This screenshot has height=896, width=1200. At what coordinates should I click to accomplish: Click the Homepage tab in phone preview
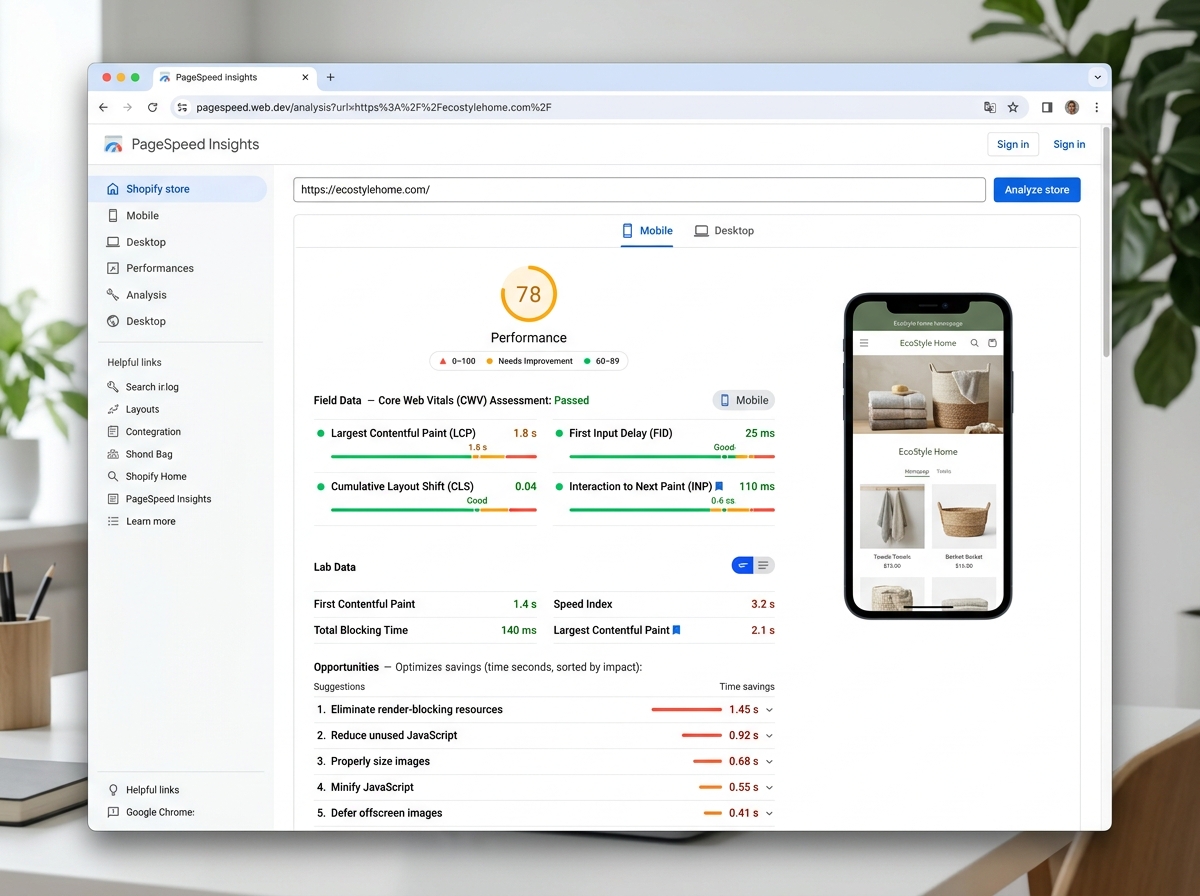tap(916, 471)
